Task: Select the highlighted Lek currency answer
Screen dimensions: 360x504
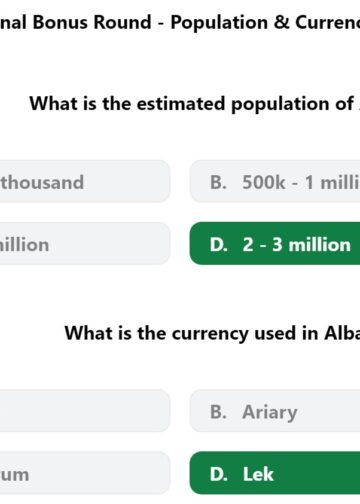Action: (275, 473)
